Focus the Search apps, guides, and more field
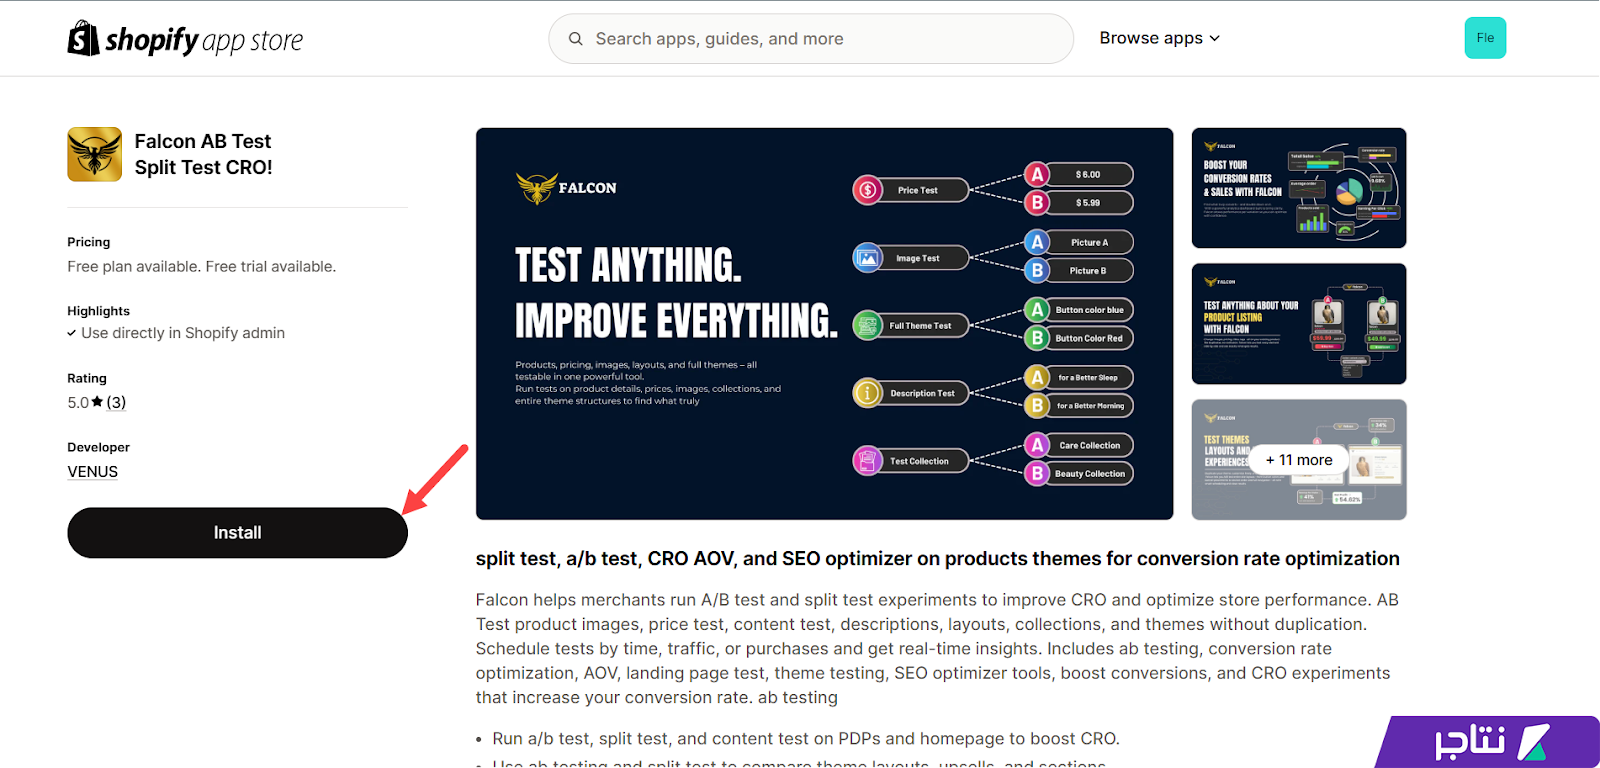1600x768 pixels. point(811,39)
